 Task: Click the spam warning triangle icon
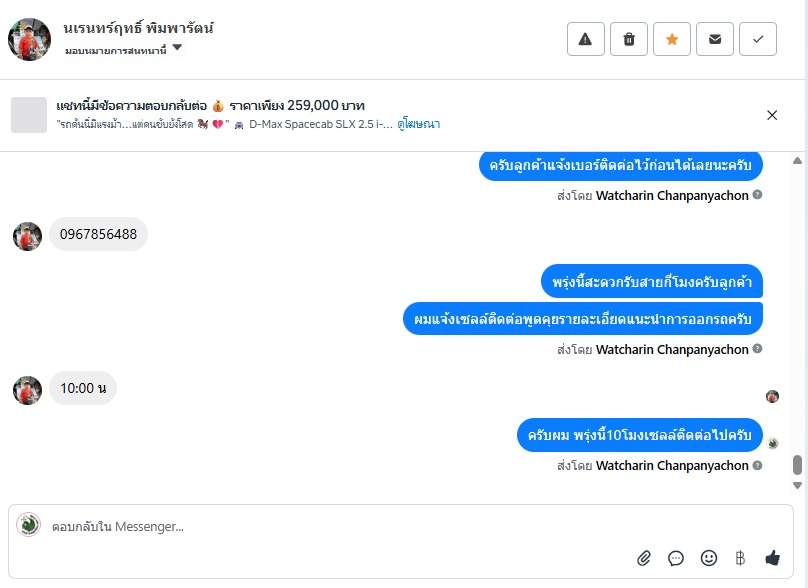pyautogui.click(x=585, y=39)
